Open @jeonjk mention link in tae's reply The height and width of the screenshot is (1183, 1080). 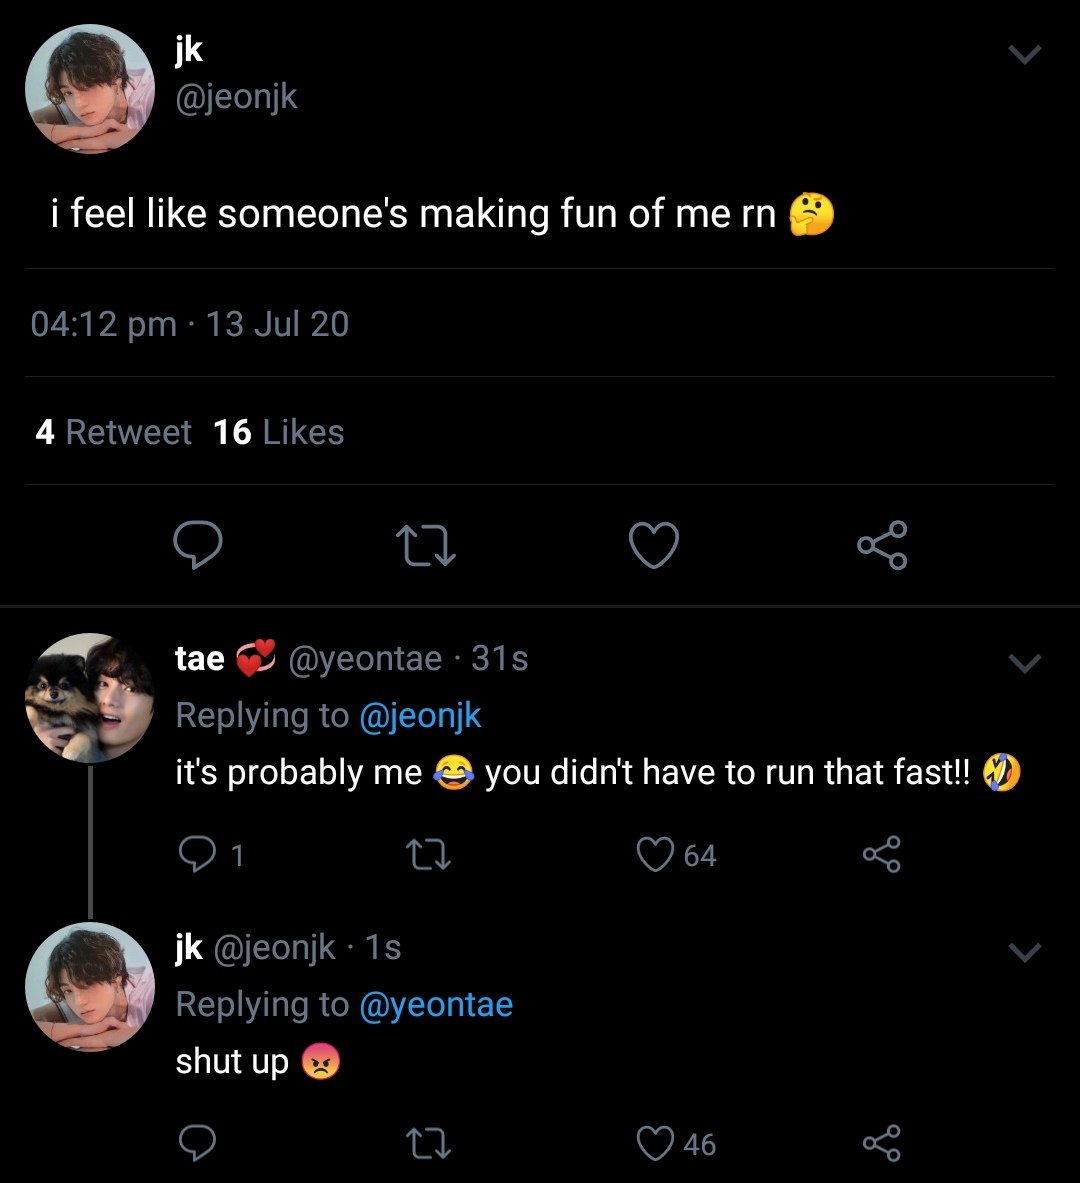point(419,716)
